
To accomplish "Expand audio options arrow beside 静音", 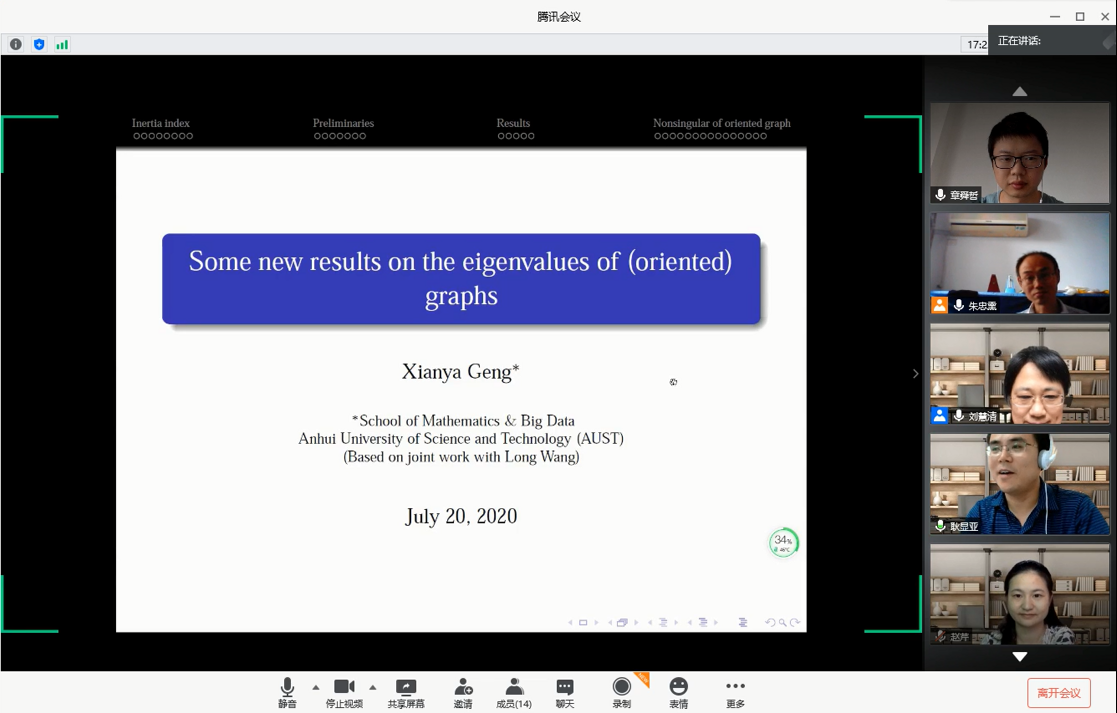I will 316,687.
